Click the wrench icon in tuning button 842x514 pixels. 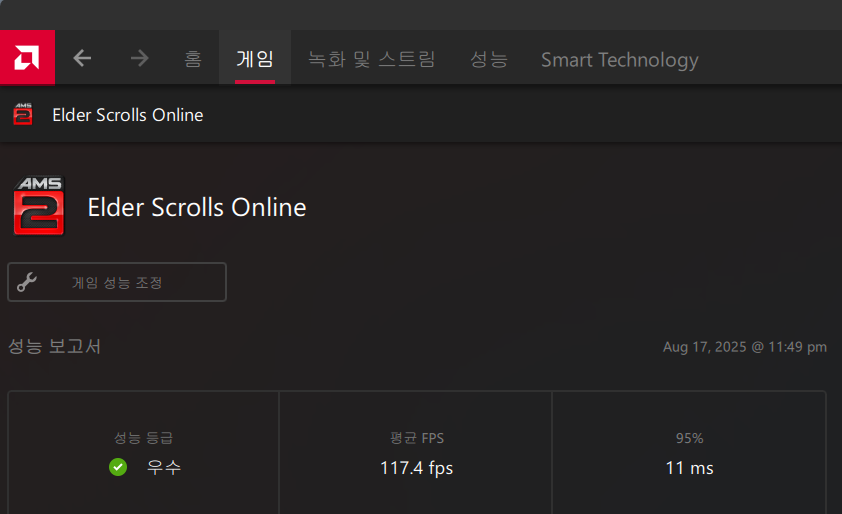click(x=27, y=282)
